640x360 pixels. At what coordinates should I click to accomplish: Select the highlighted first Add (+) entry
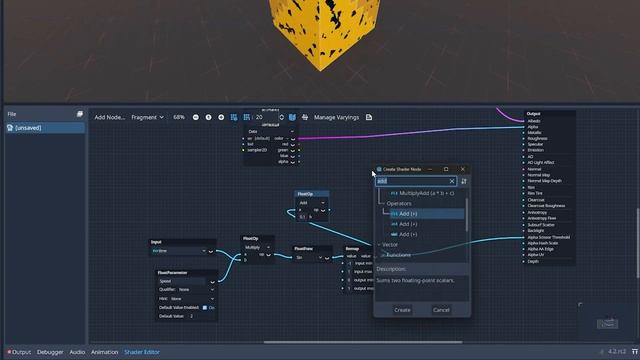427,214
